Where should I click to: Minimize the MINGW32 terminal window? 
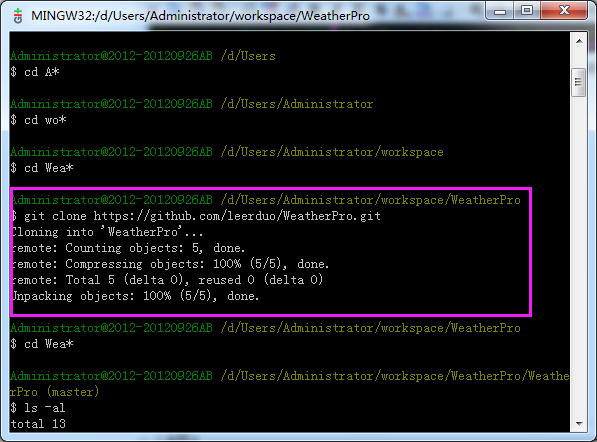pos(500,11)
